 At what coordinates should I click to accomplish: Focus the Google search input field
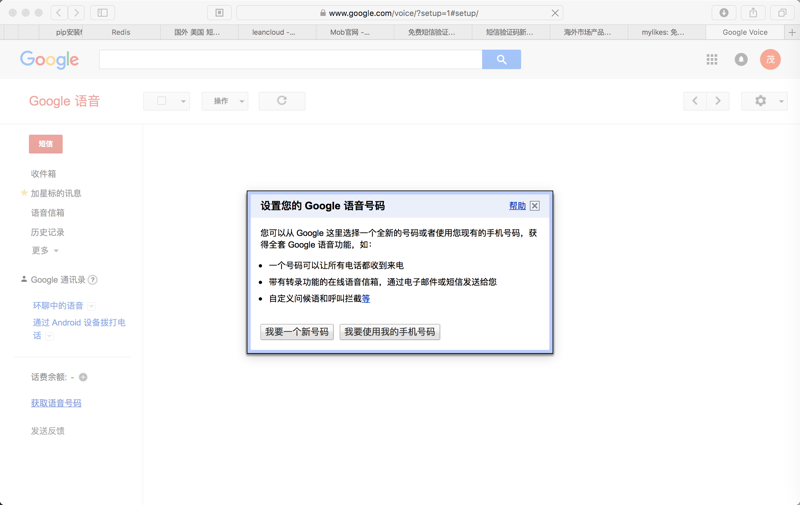click(x=291, y=59)
